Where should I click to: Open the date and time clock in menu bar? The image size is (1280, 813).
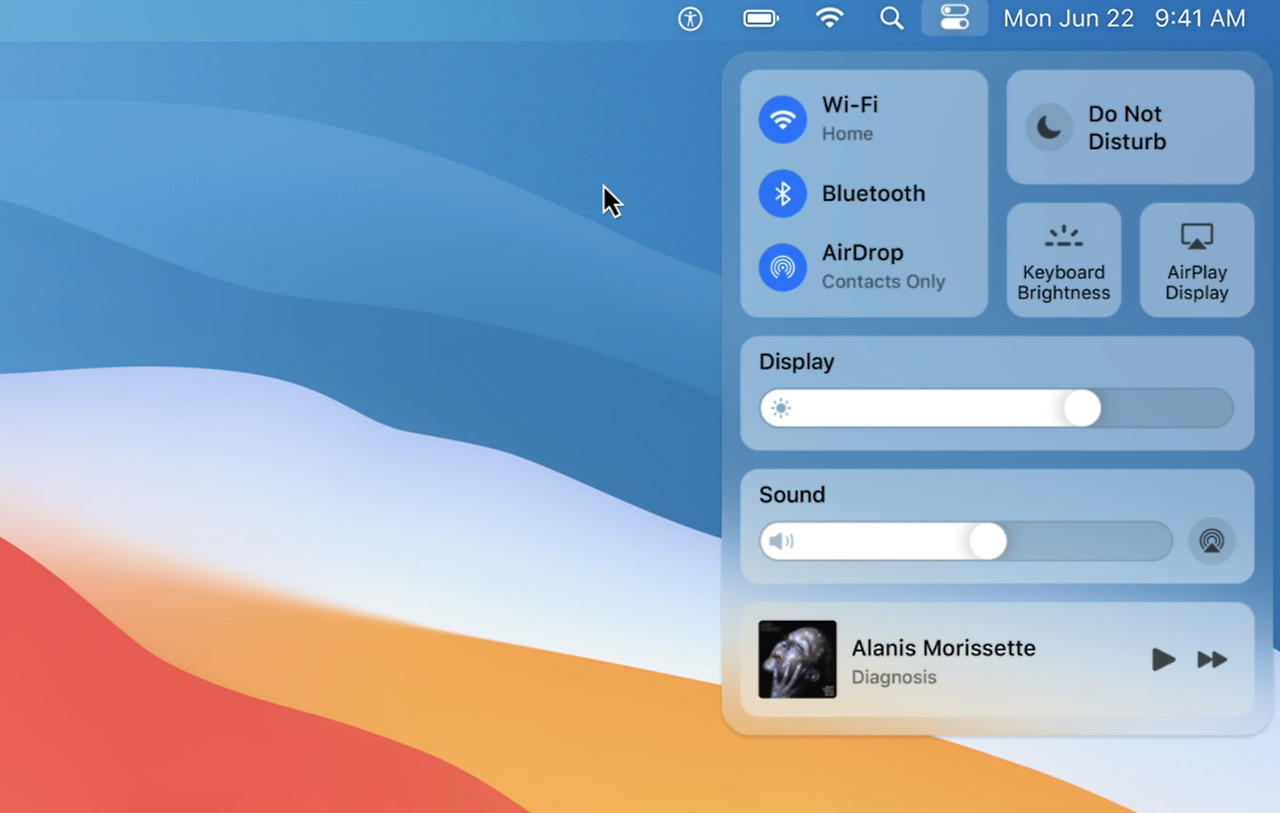(1125, 18)
